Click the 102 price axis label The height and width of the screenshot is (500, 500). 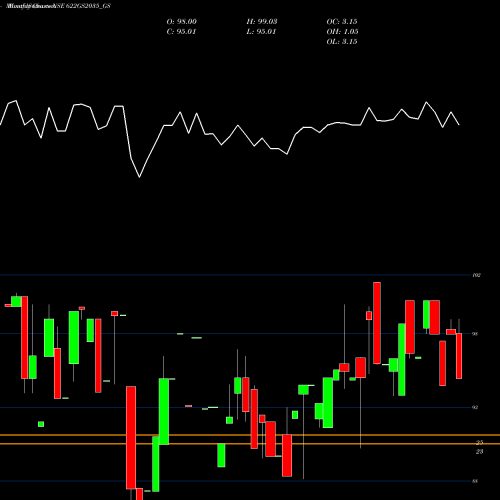[477, 275]
